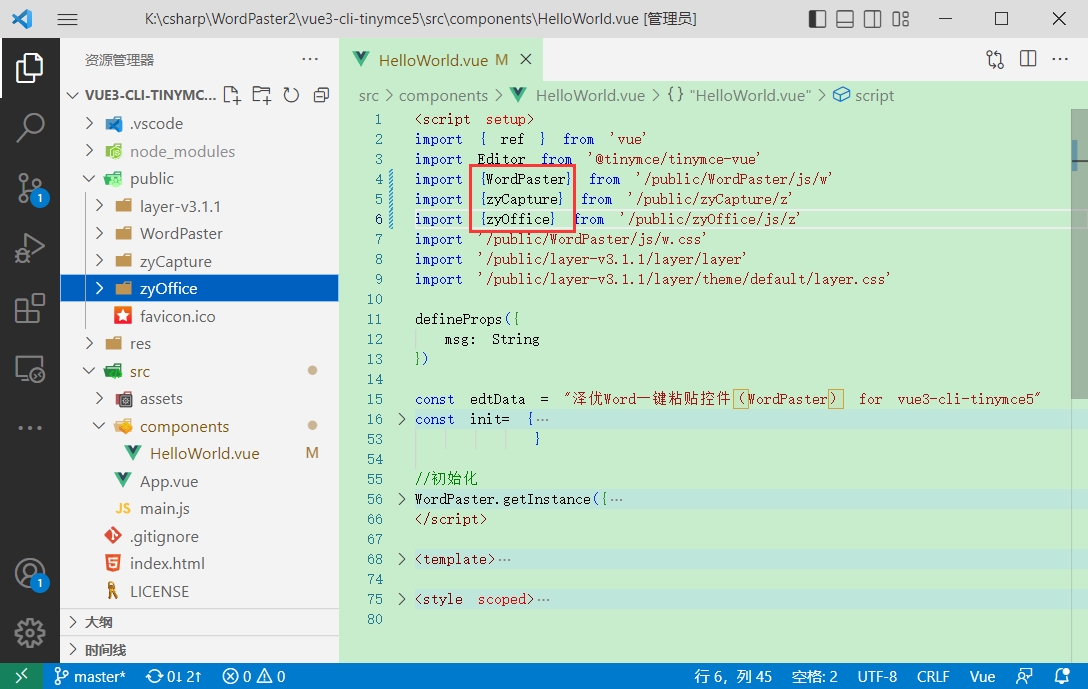Toggle the bottom panel layout button

[845, 19]
